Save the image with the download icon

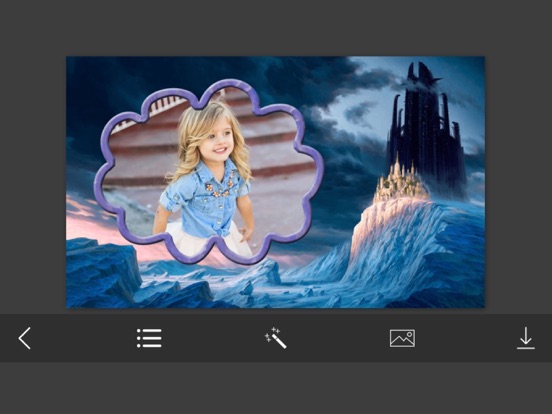coord(526,338)
